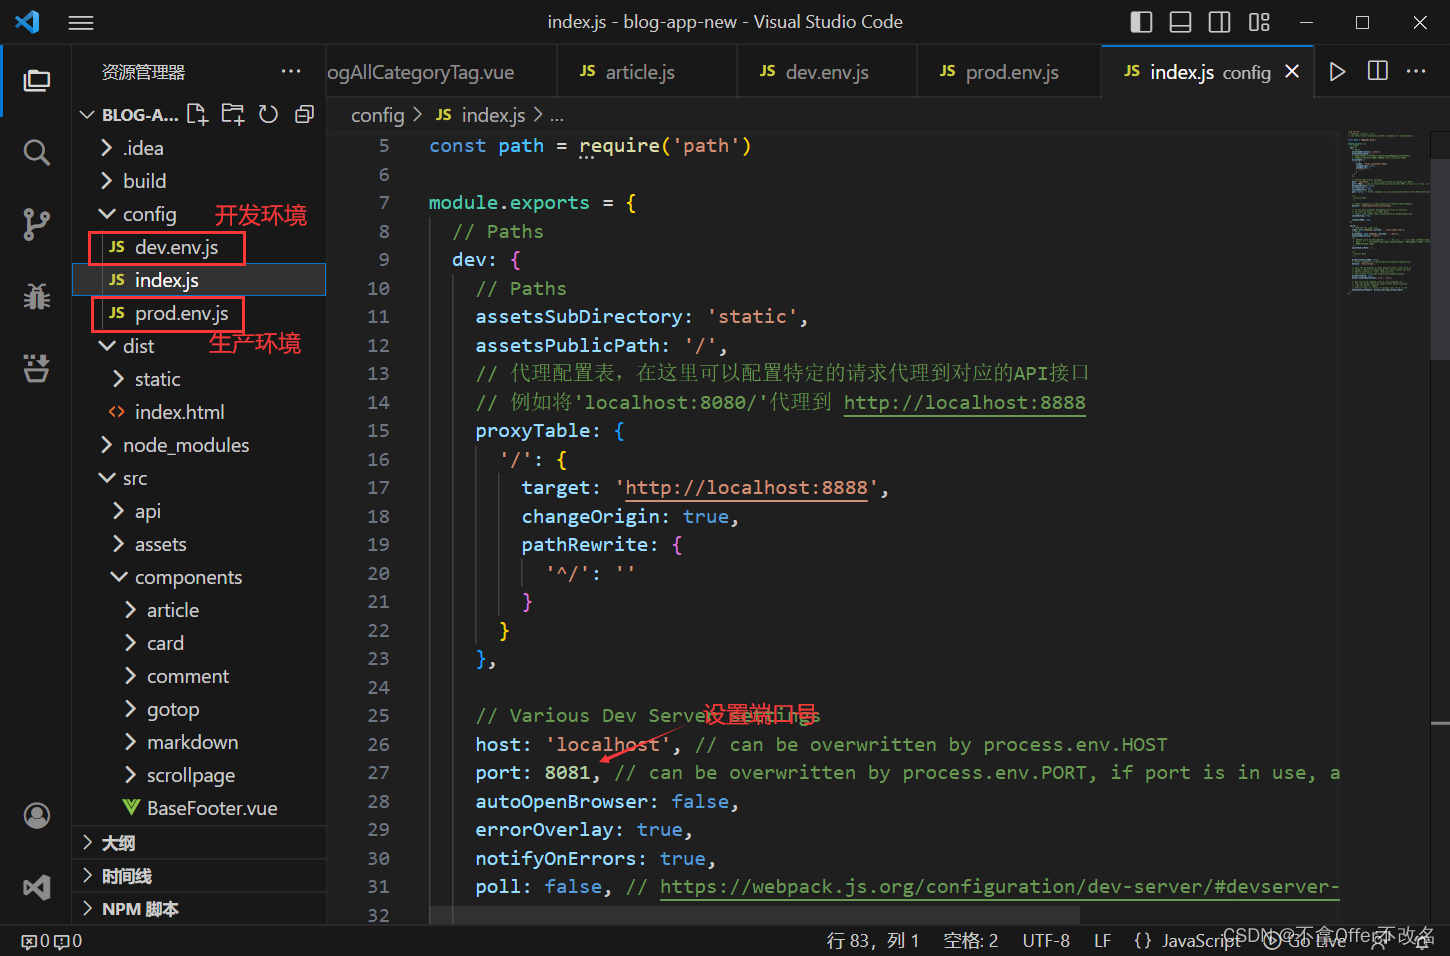Open the Explorer view in activity bar
Viewport: 1450px width, 956px height.
[x=37, y=80]
